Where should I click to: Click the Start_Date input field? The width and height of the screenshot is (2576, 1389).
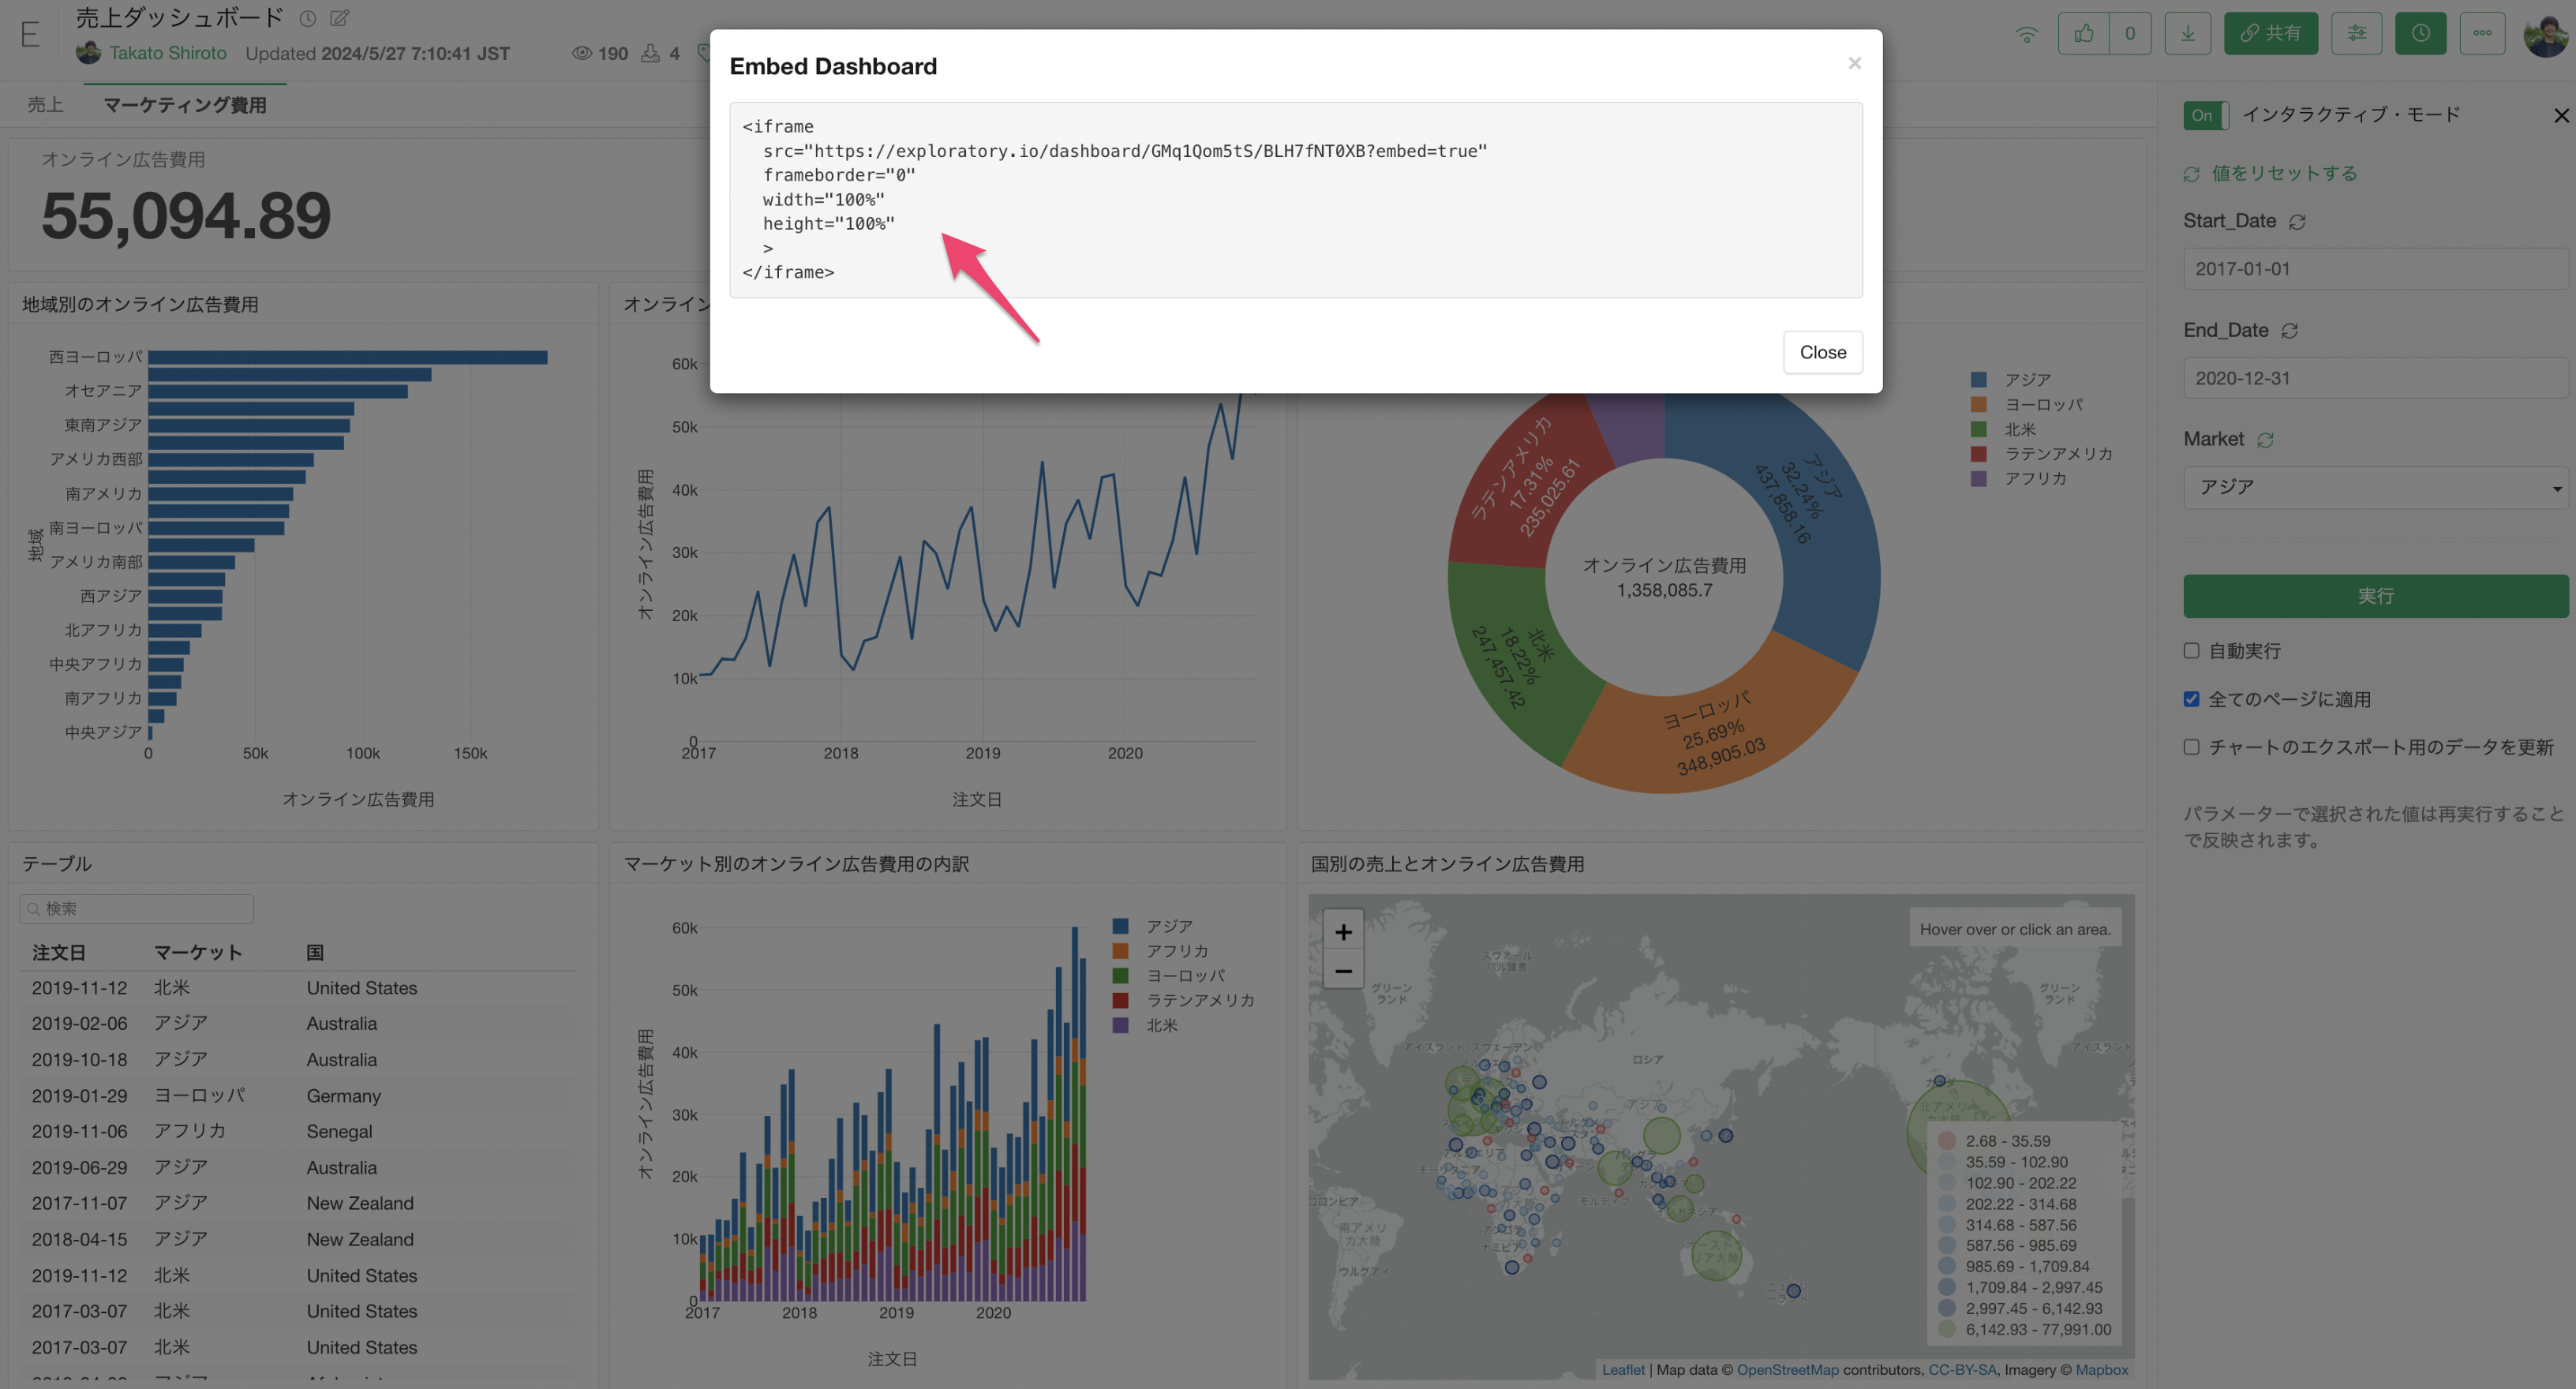[2375, 268]
